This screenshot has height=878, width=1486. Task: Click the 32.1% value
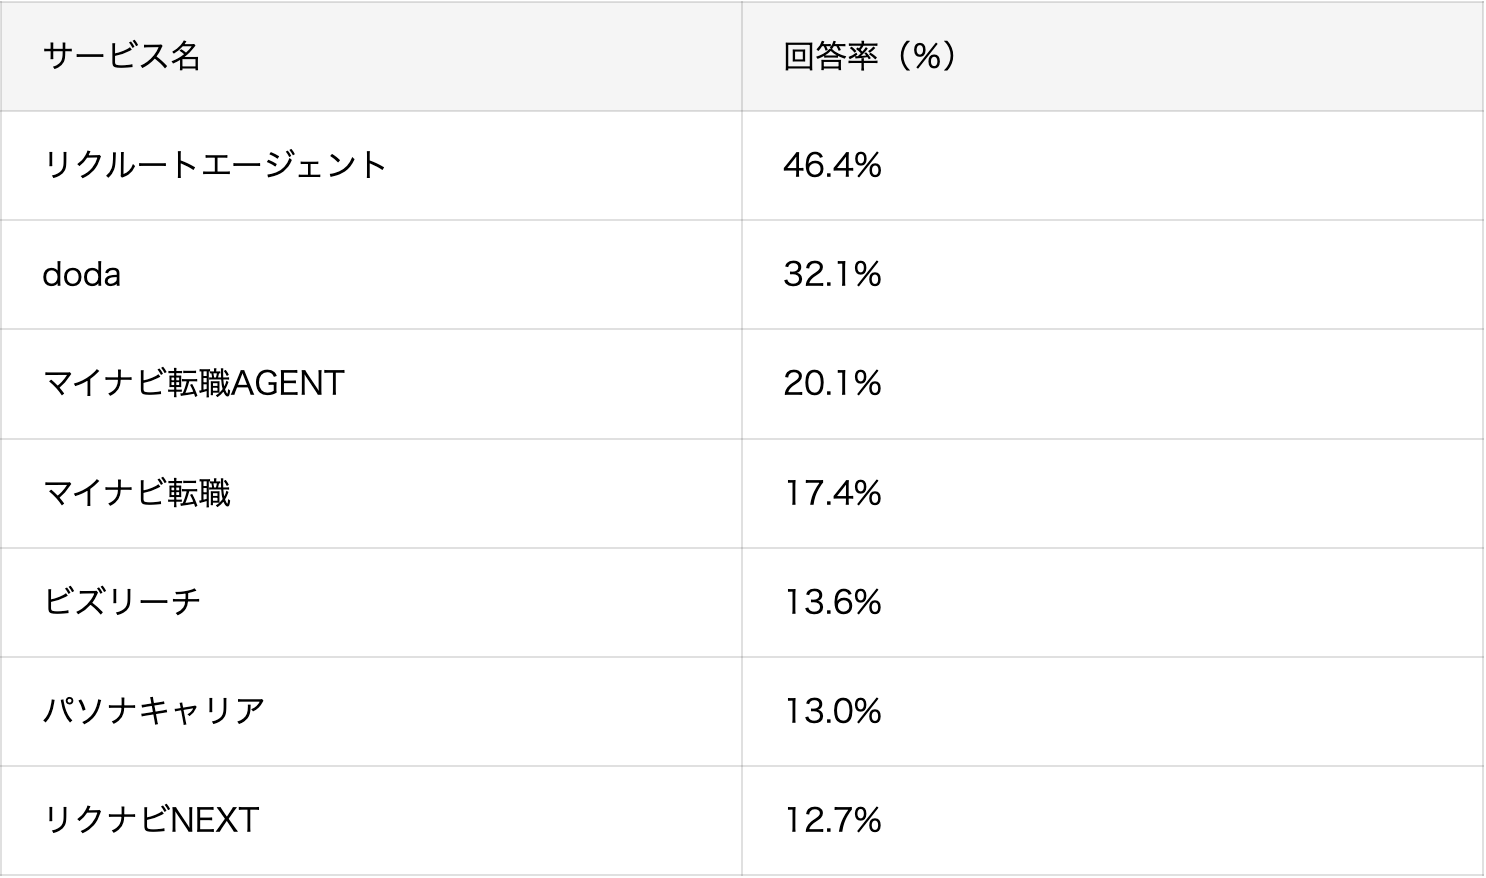832,274
